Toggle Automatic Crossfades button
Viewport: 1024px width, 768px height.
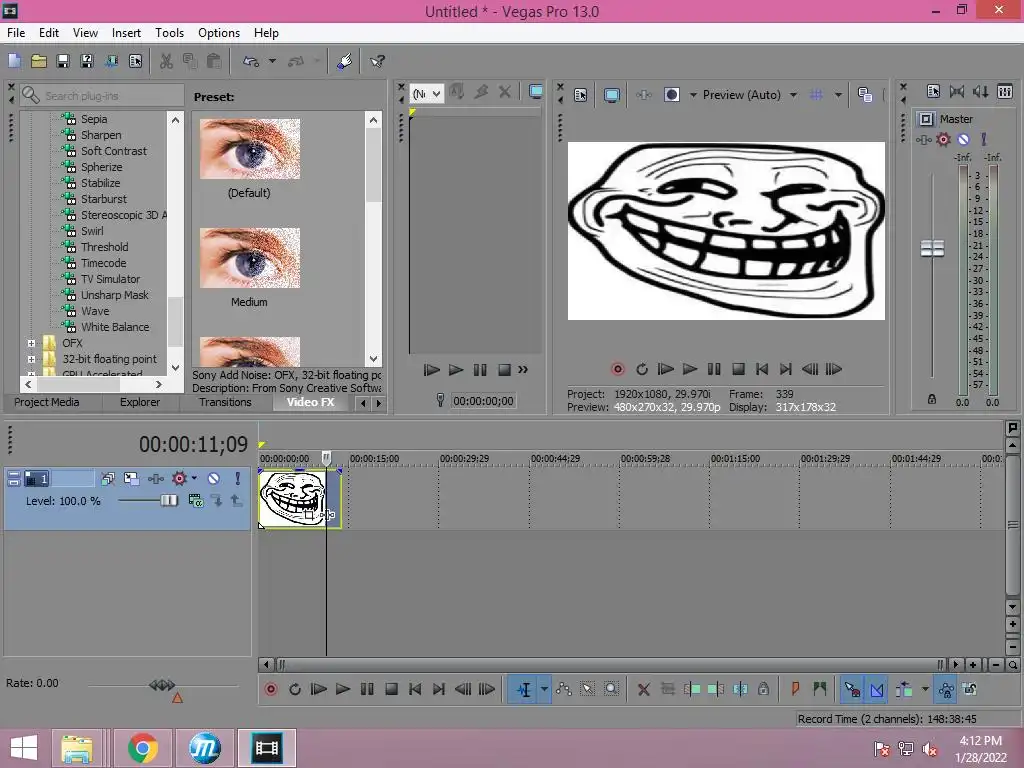click(877, 690)
